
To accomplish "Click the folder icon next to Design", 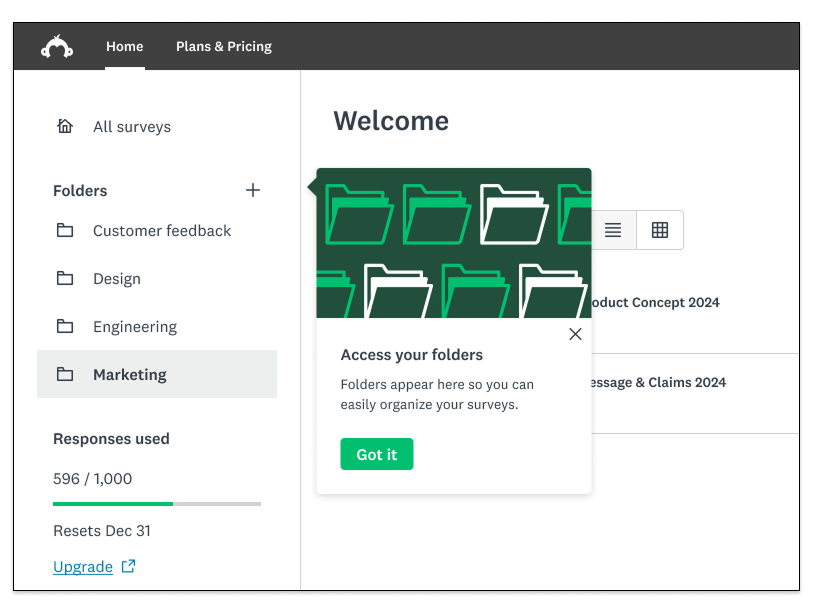I will click(x=65, y=279).
